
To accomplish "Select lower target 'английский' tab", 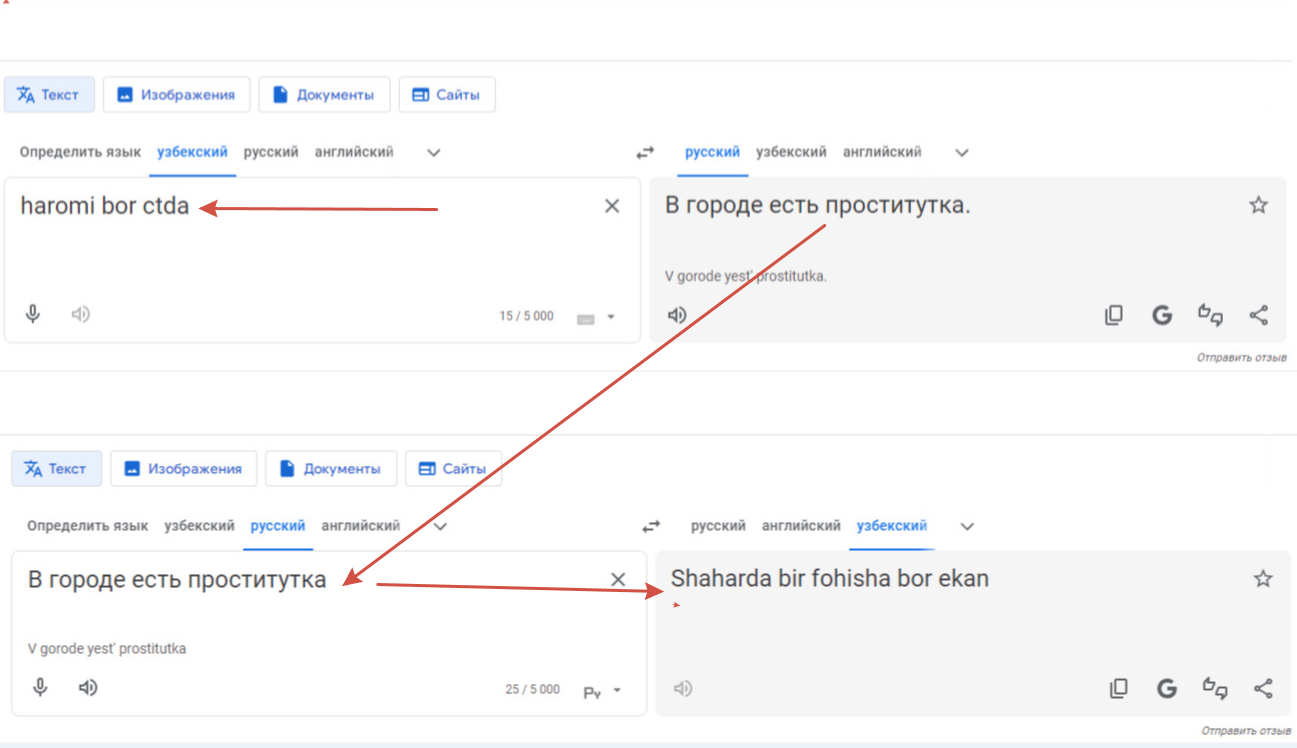I will click(x=801, y=525).
